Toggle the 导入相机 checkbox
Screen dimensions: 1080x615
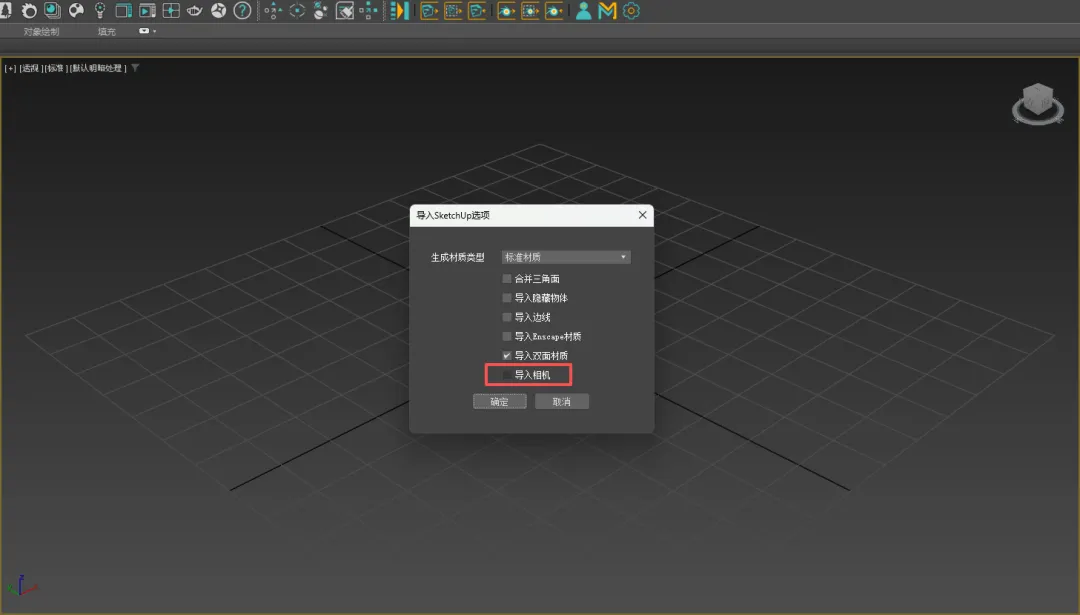point(507,375)
